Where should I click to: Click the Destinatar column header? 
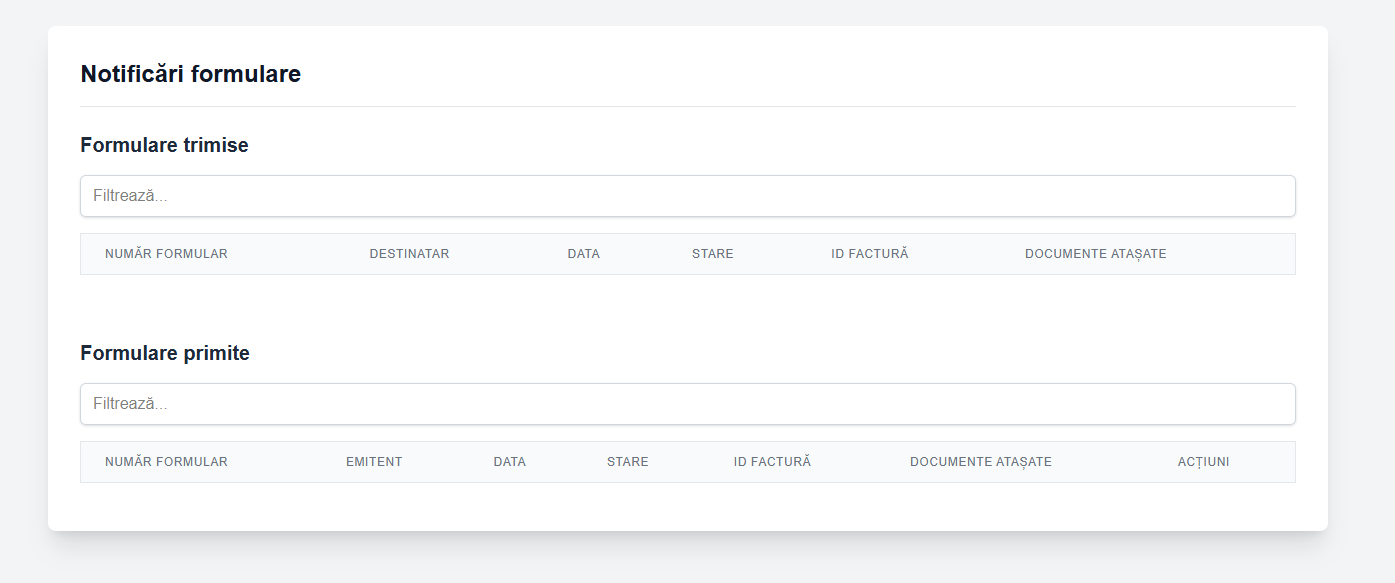[409, 254]
